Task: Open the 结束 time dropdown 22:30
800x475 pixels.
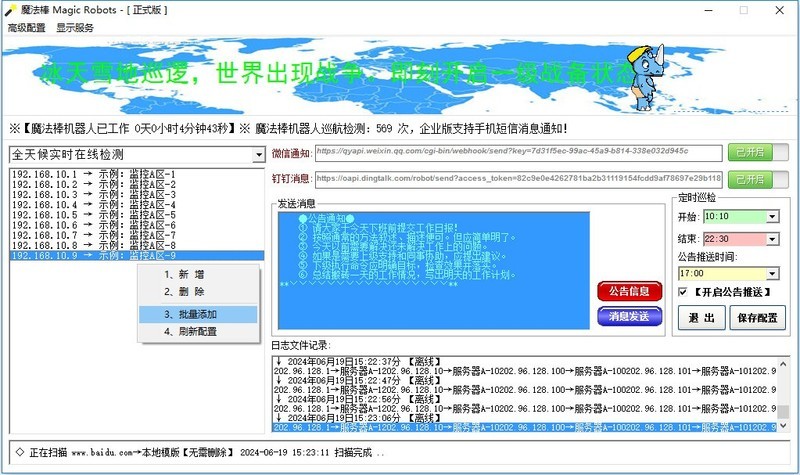Action: (x=772, y=239)
